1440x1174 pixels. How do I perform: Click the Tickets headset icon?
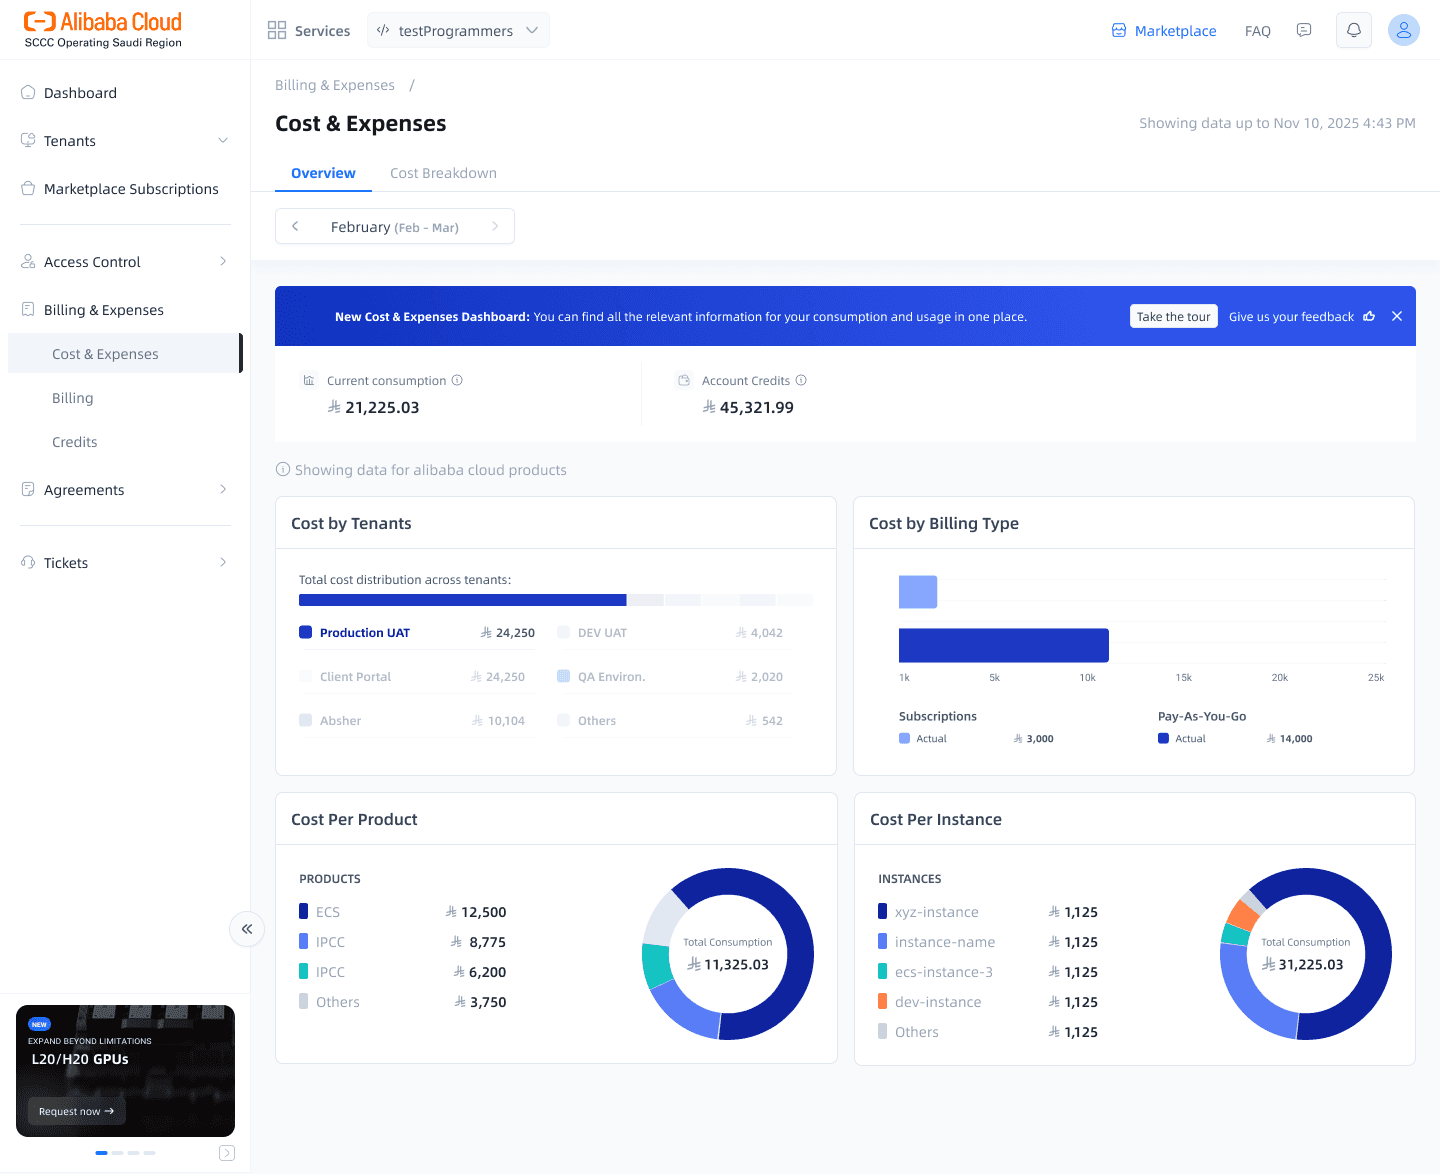point(28,562)
